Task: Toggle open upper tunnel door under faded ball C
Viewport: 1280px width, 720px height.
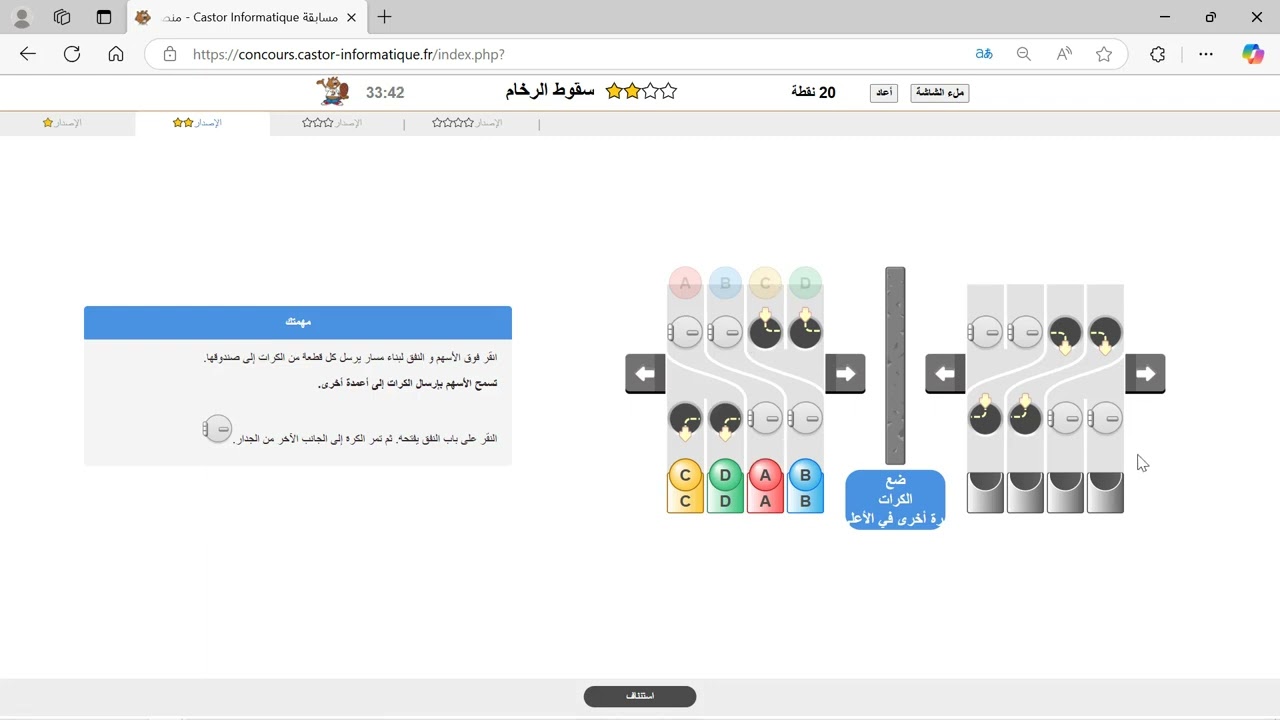Action: pyautogui.click(x=765, y=332)
